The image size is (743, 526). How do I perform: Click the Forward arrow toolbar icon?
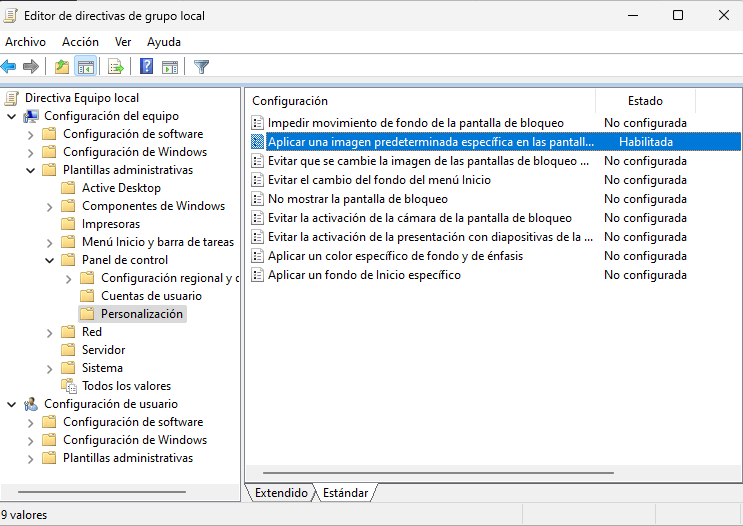(x=31, y=67)
